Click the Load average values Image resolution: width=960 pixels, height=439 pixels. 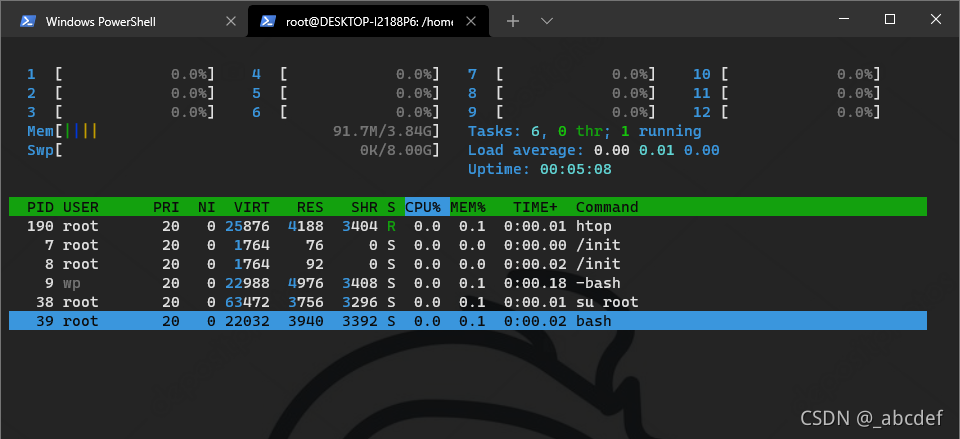point(657,150)
